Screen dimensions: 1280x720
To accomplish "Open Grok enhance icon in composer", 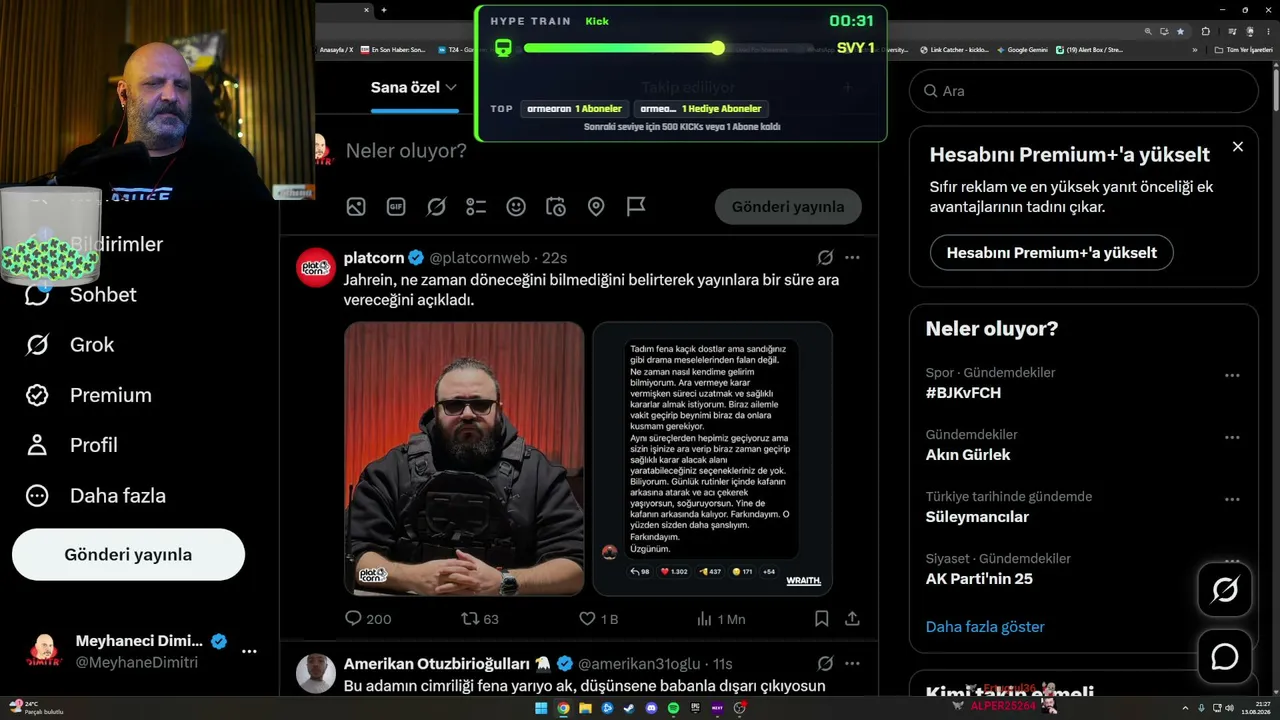I will point(436,207).
